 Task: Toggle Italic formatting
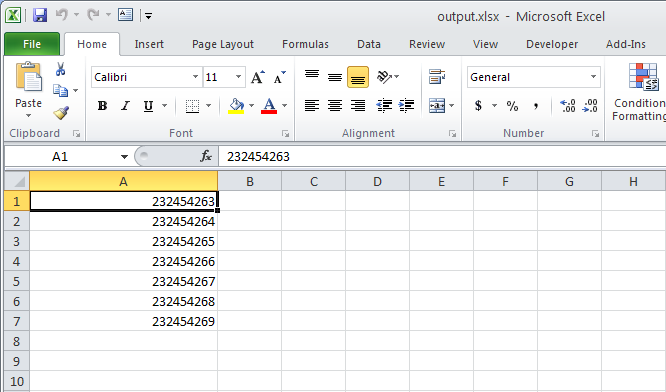(x=125, y=106)
